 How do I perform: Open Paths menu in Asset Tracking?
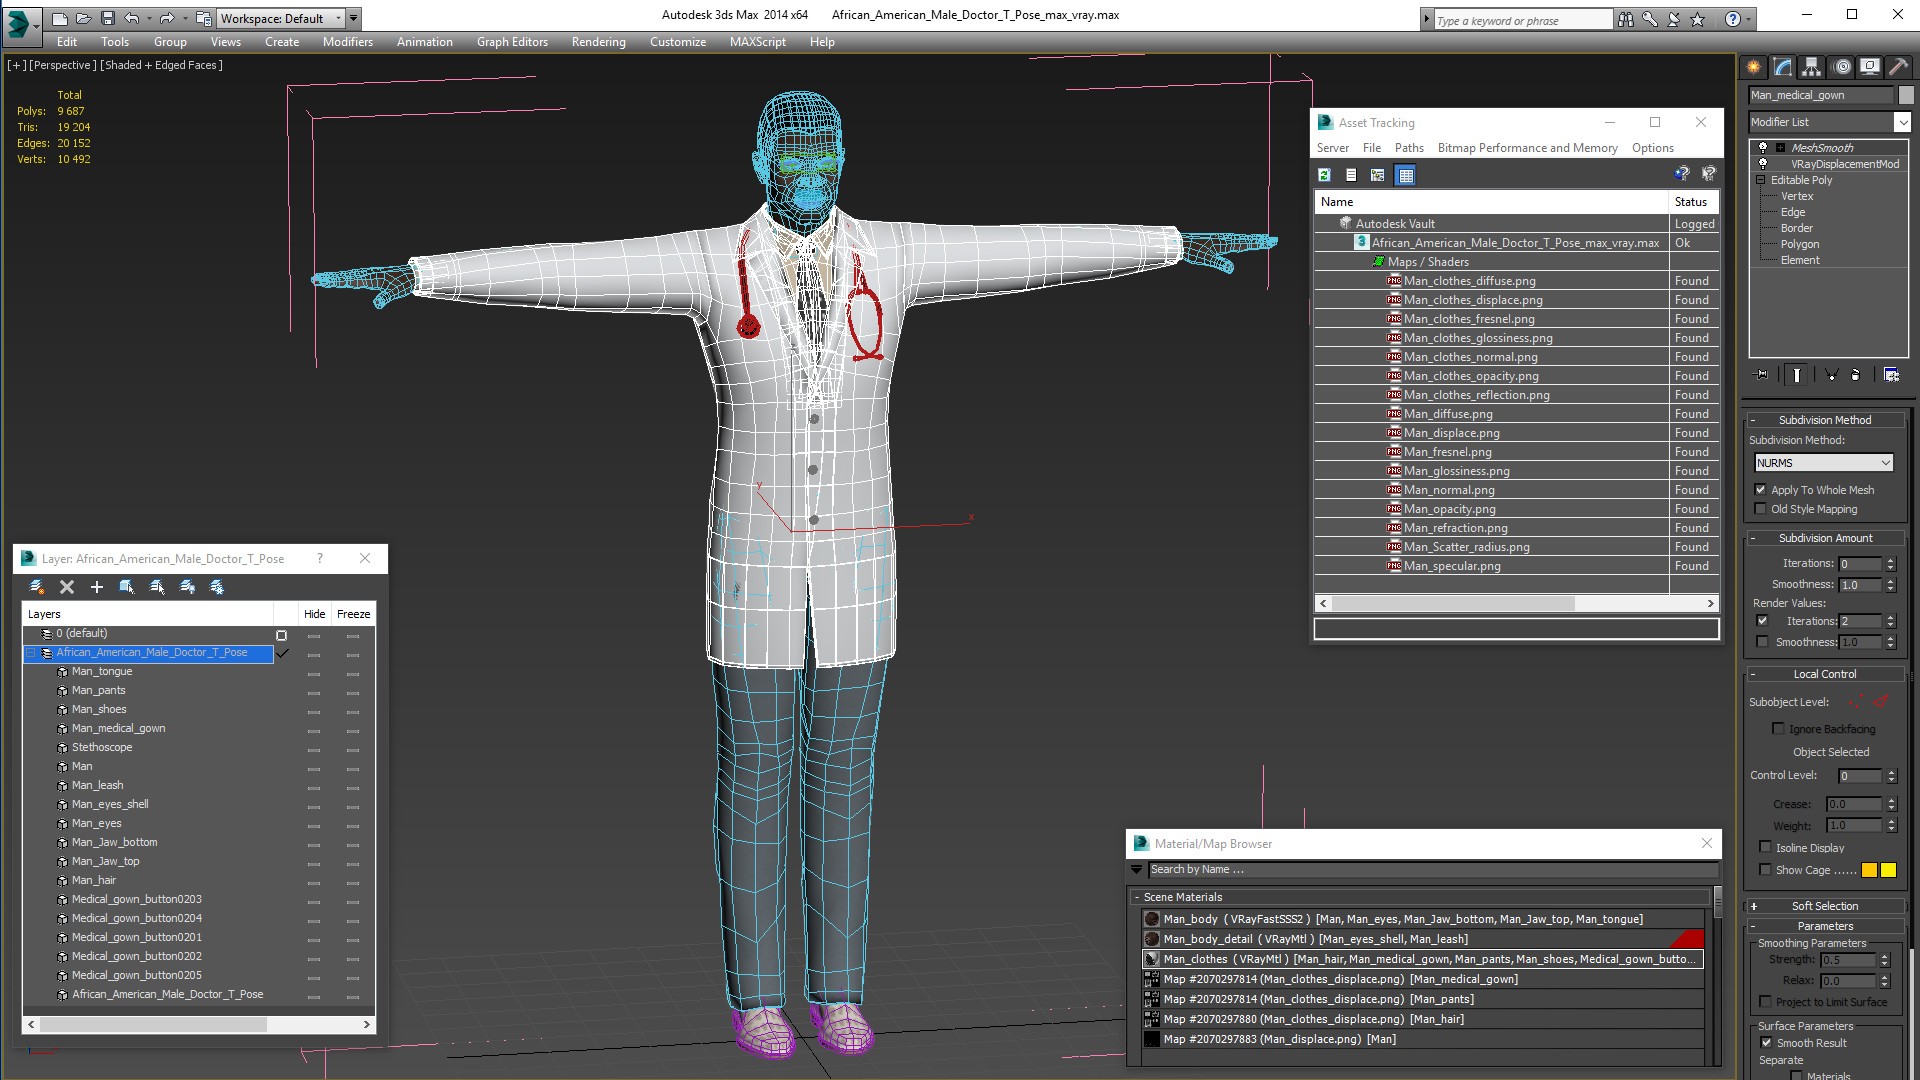(x=1409, y=148)
